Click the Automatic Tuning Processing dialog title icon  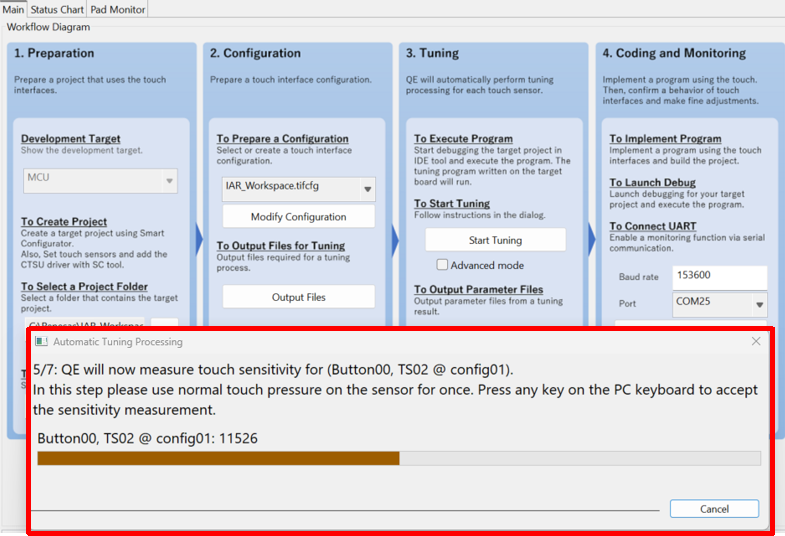[41, 341]
